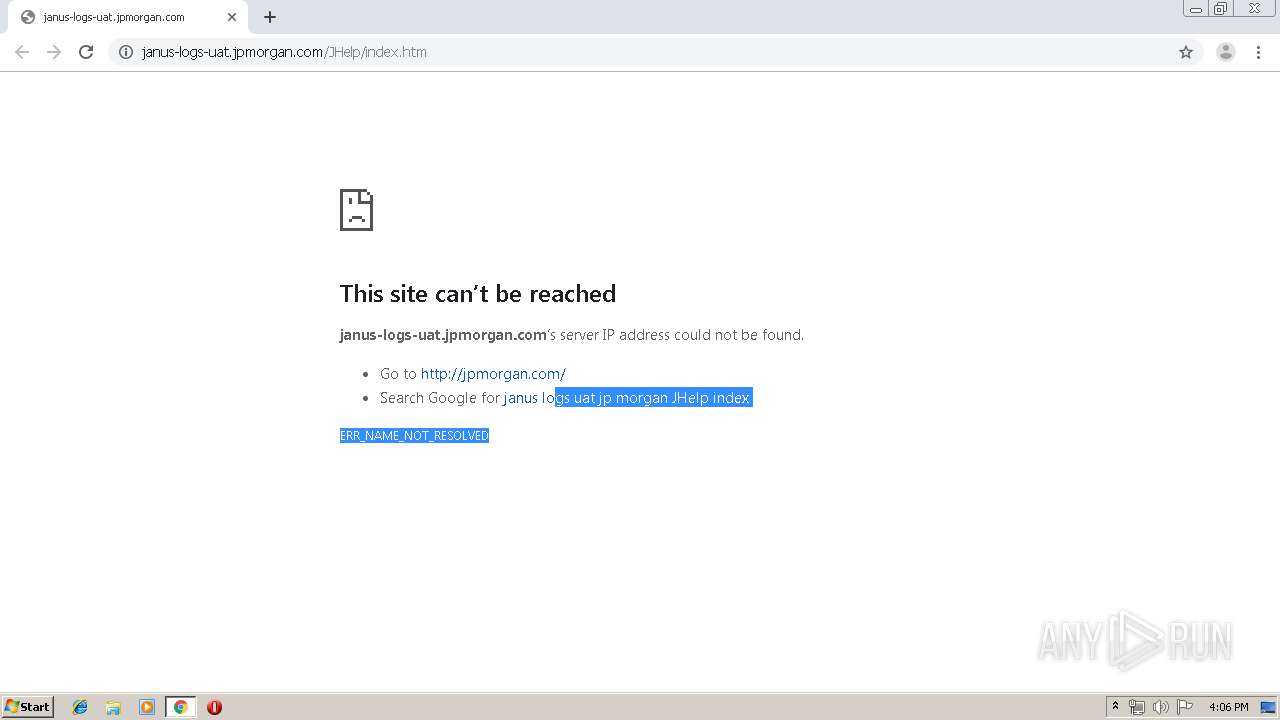1280x720 pixels.
Task: Click the browser back arrow
Action: [22, 52]
